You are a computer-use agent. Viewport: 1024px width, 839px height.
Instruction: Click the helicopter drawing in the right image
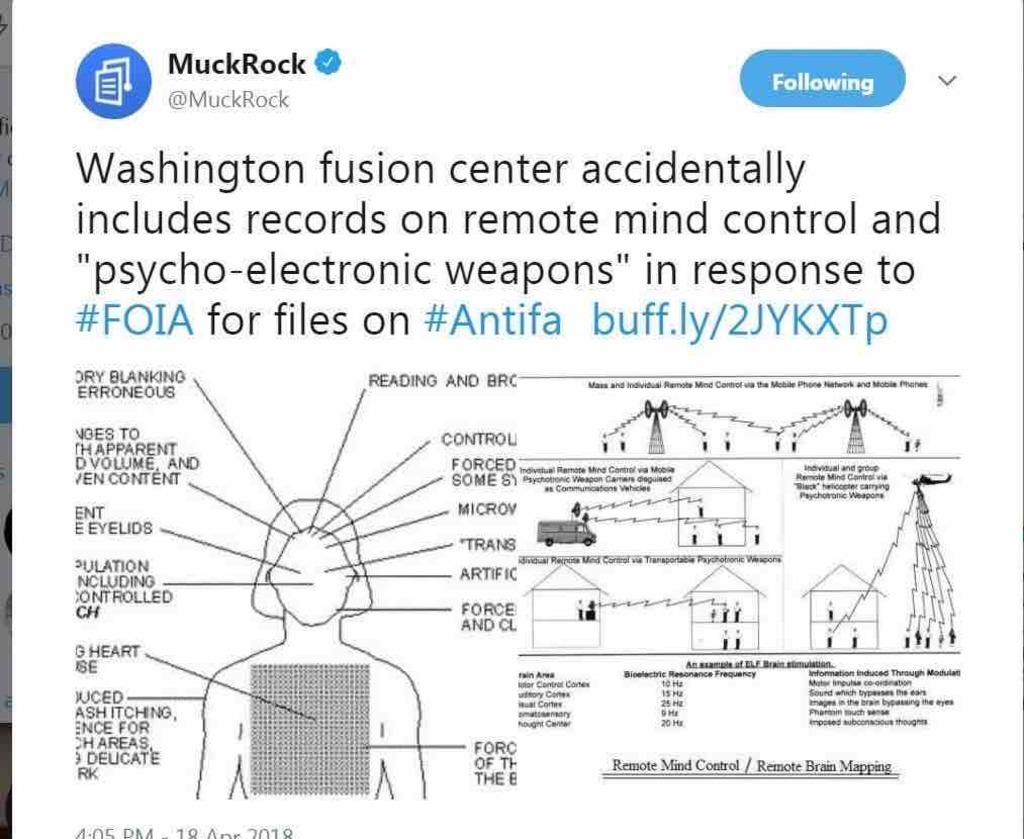pos(935,481)
